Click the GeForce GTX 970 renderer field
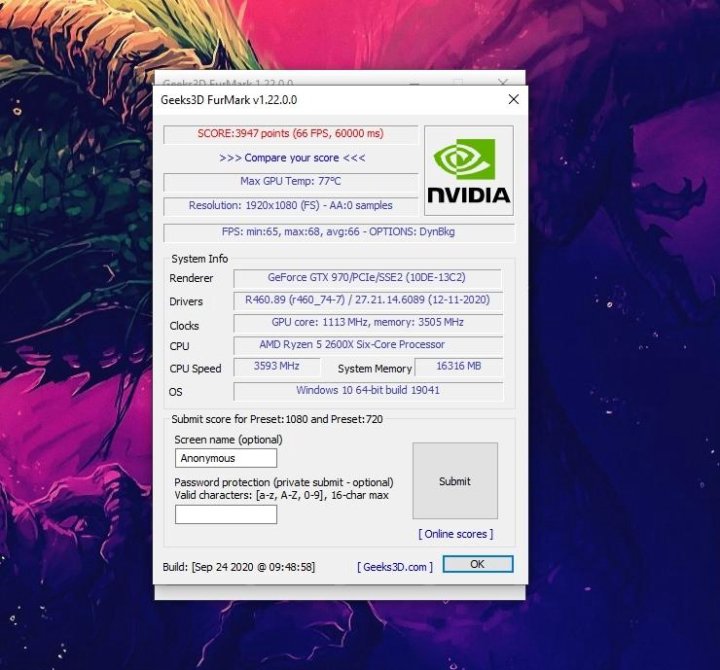 pos(367,278)
